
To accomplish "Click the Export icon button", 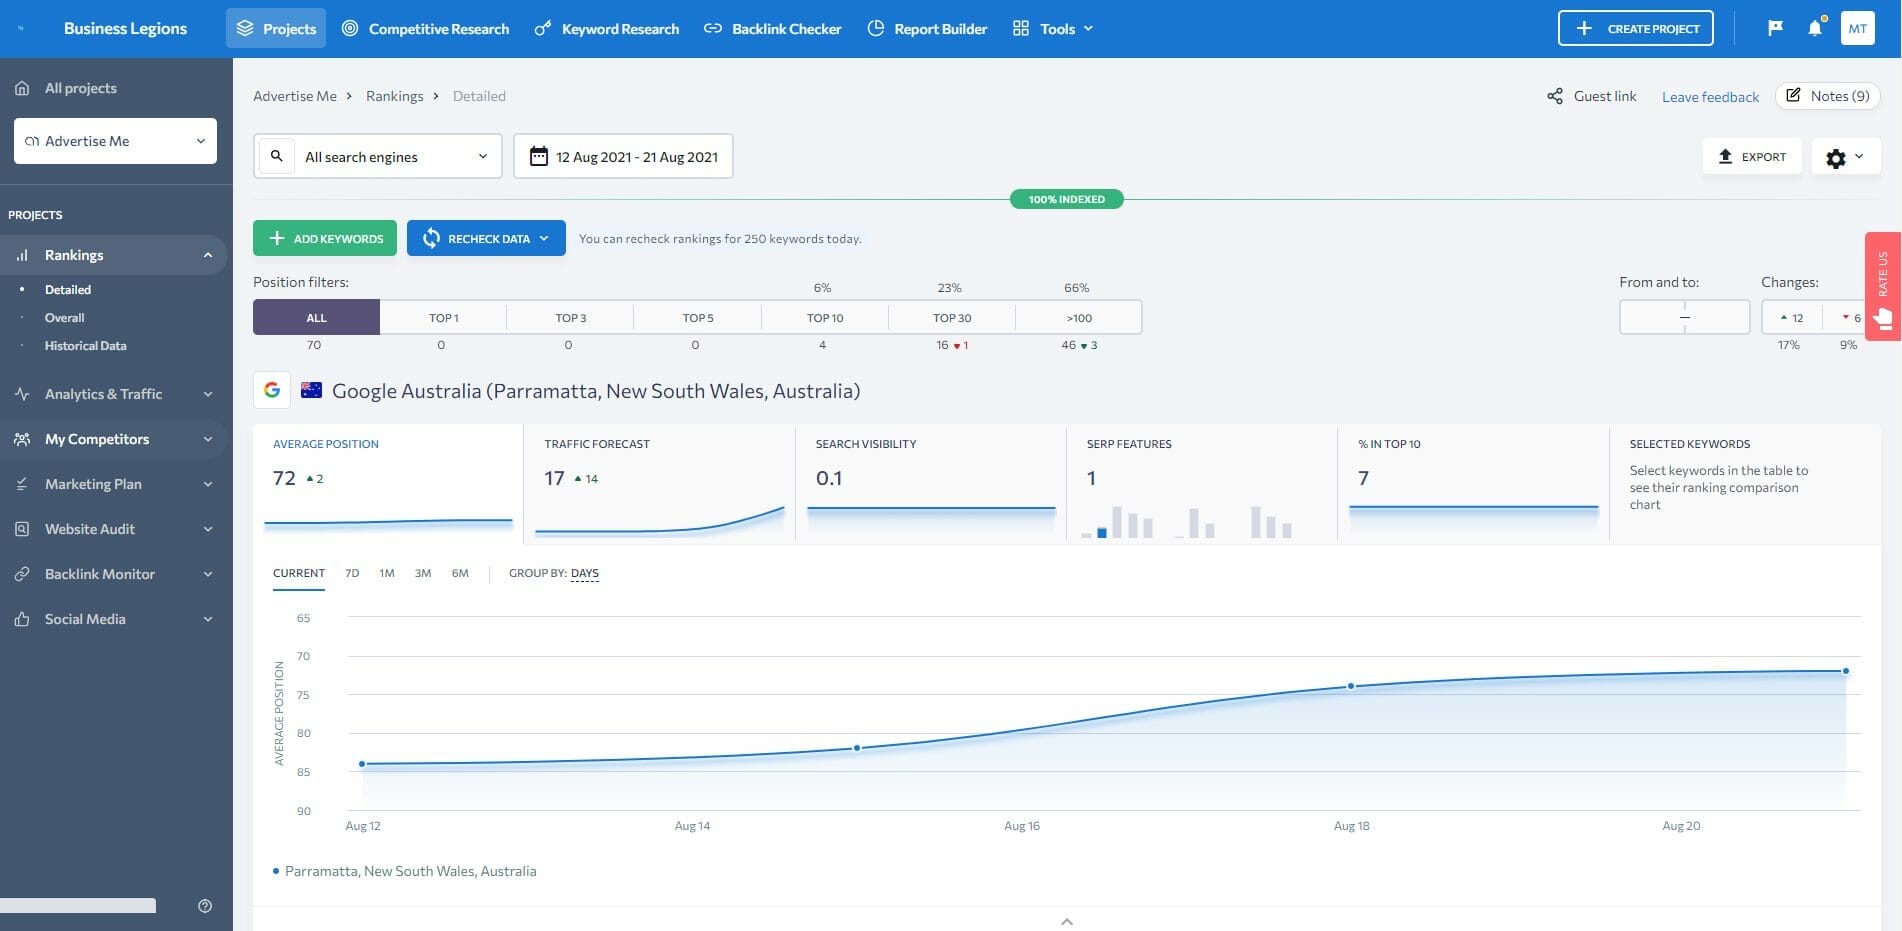I will click(x=1725, y=156).
